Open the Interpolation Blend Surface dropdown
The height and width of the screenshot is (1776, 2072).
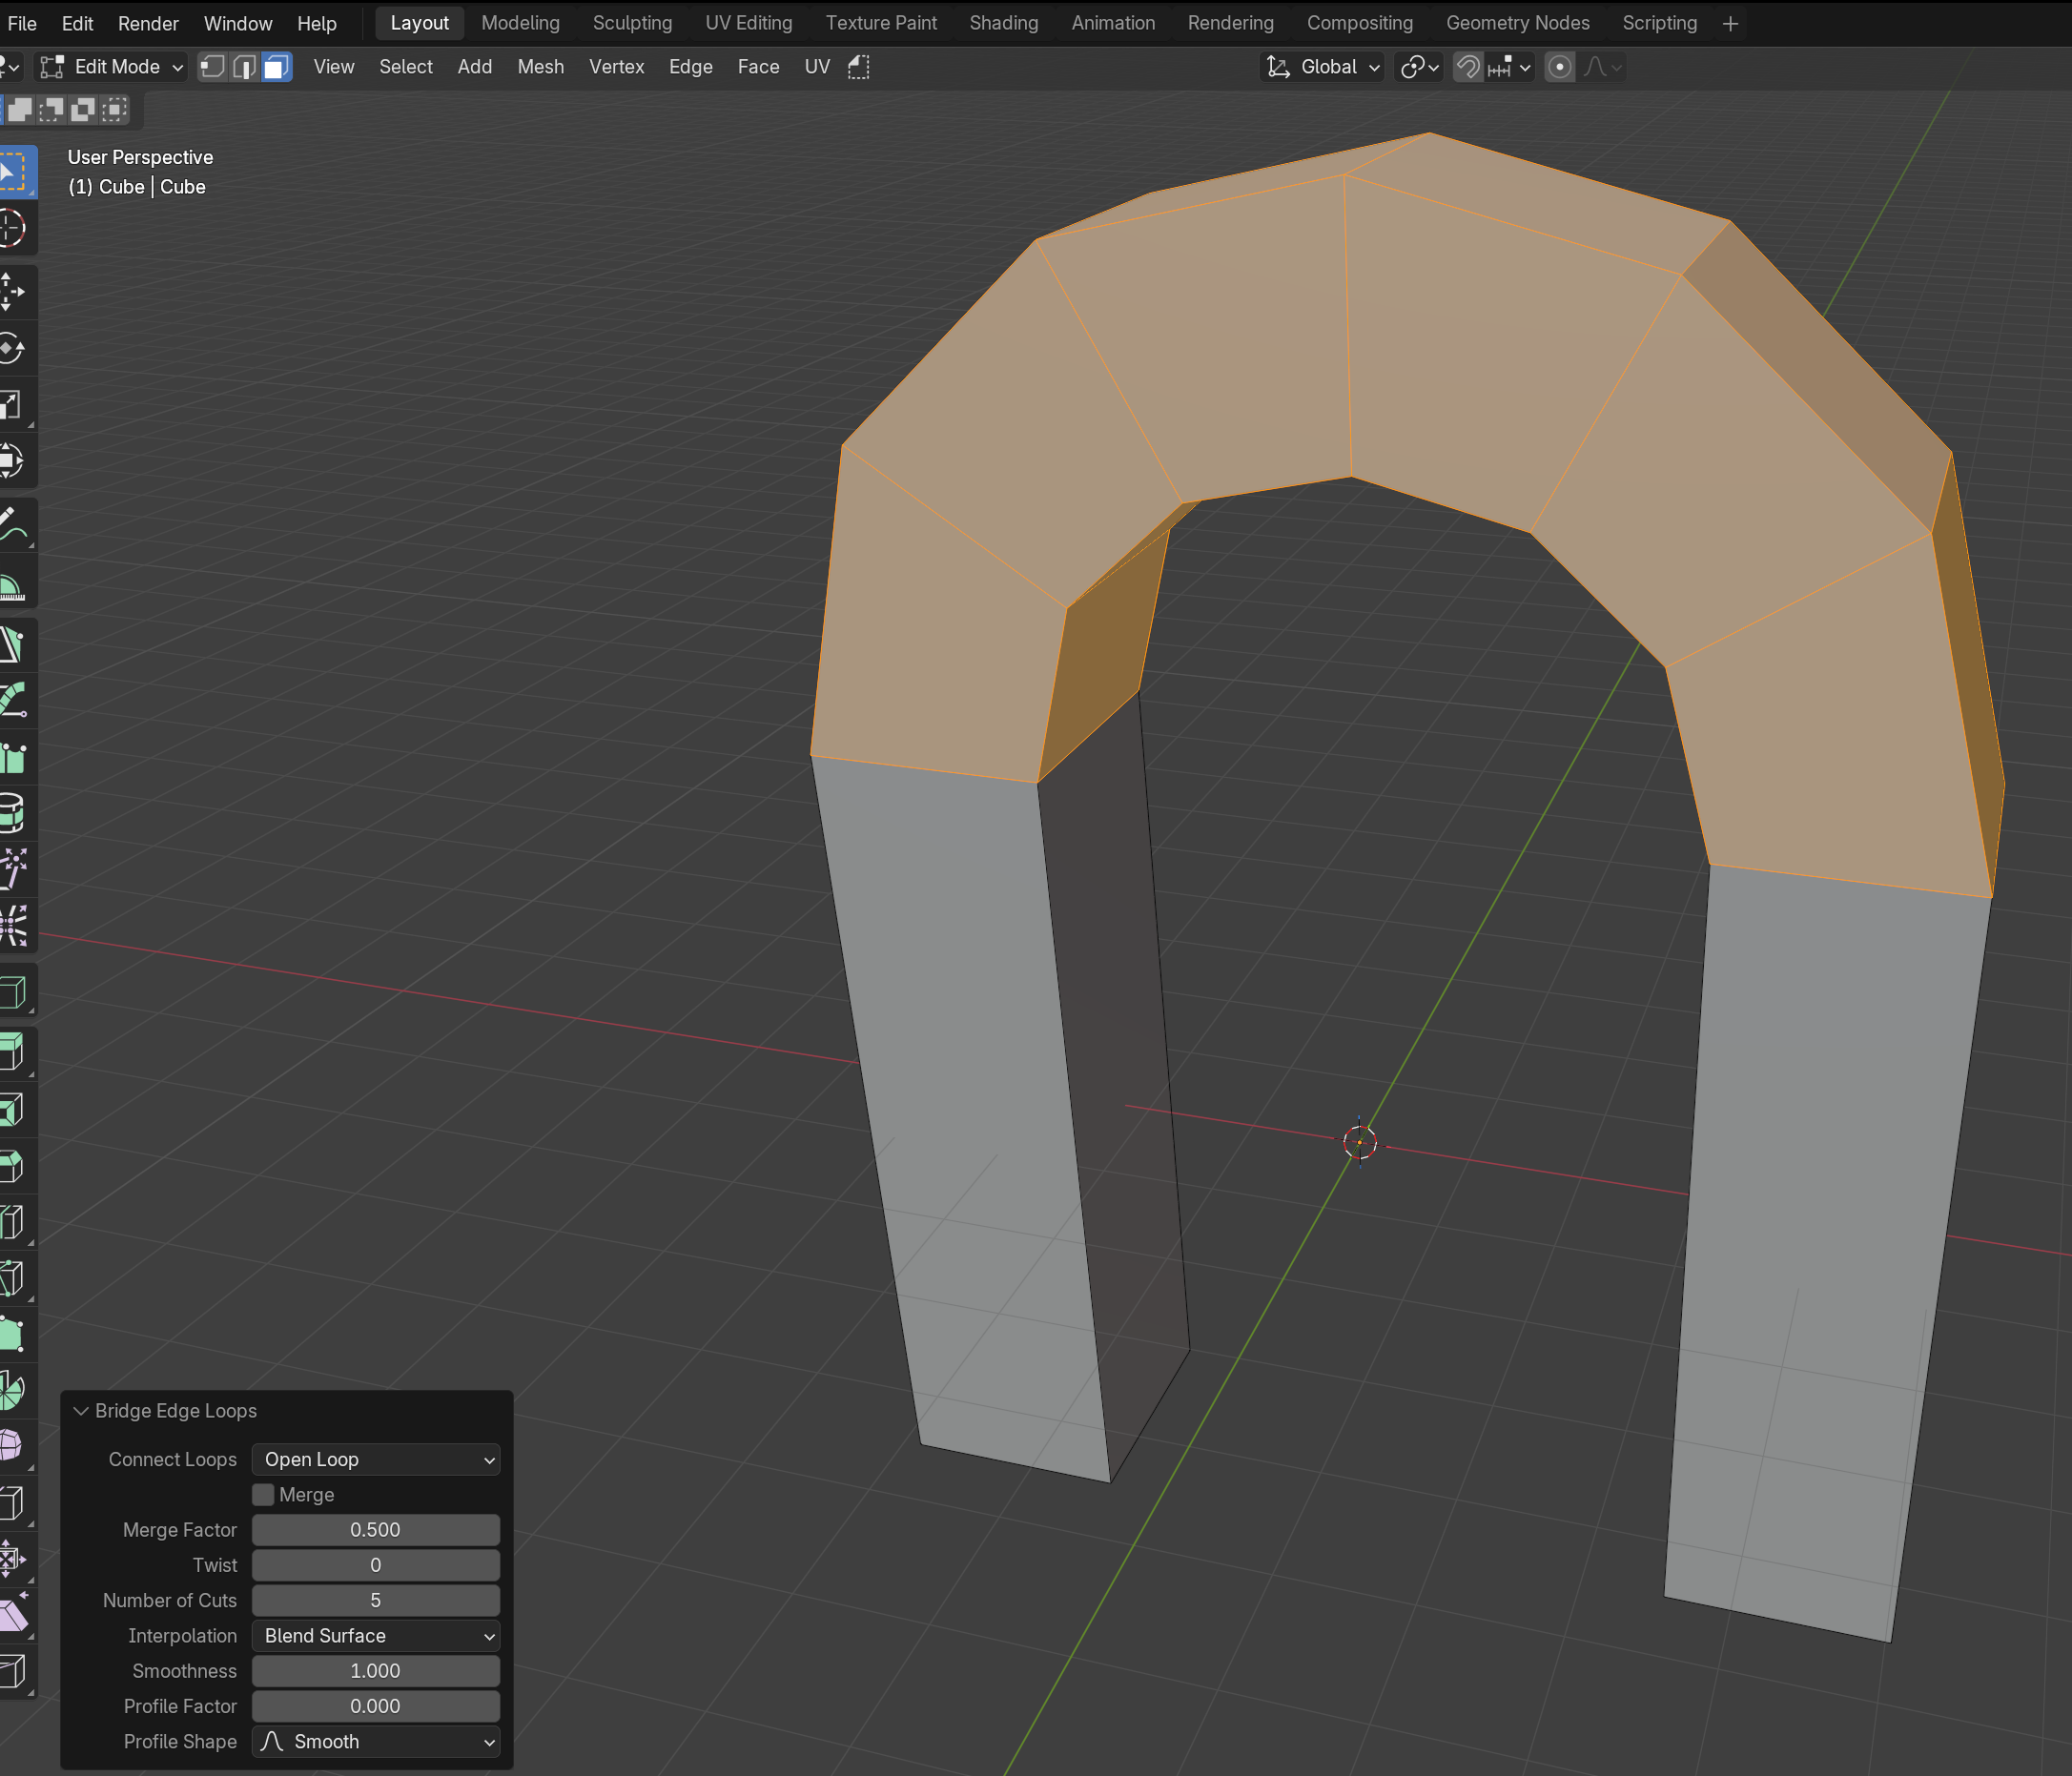[x=376, y=1636]
